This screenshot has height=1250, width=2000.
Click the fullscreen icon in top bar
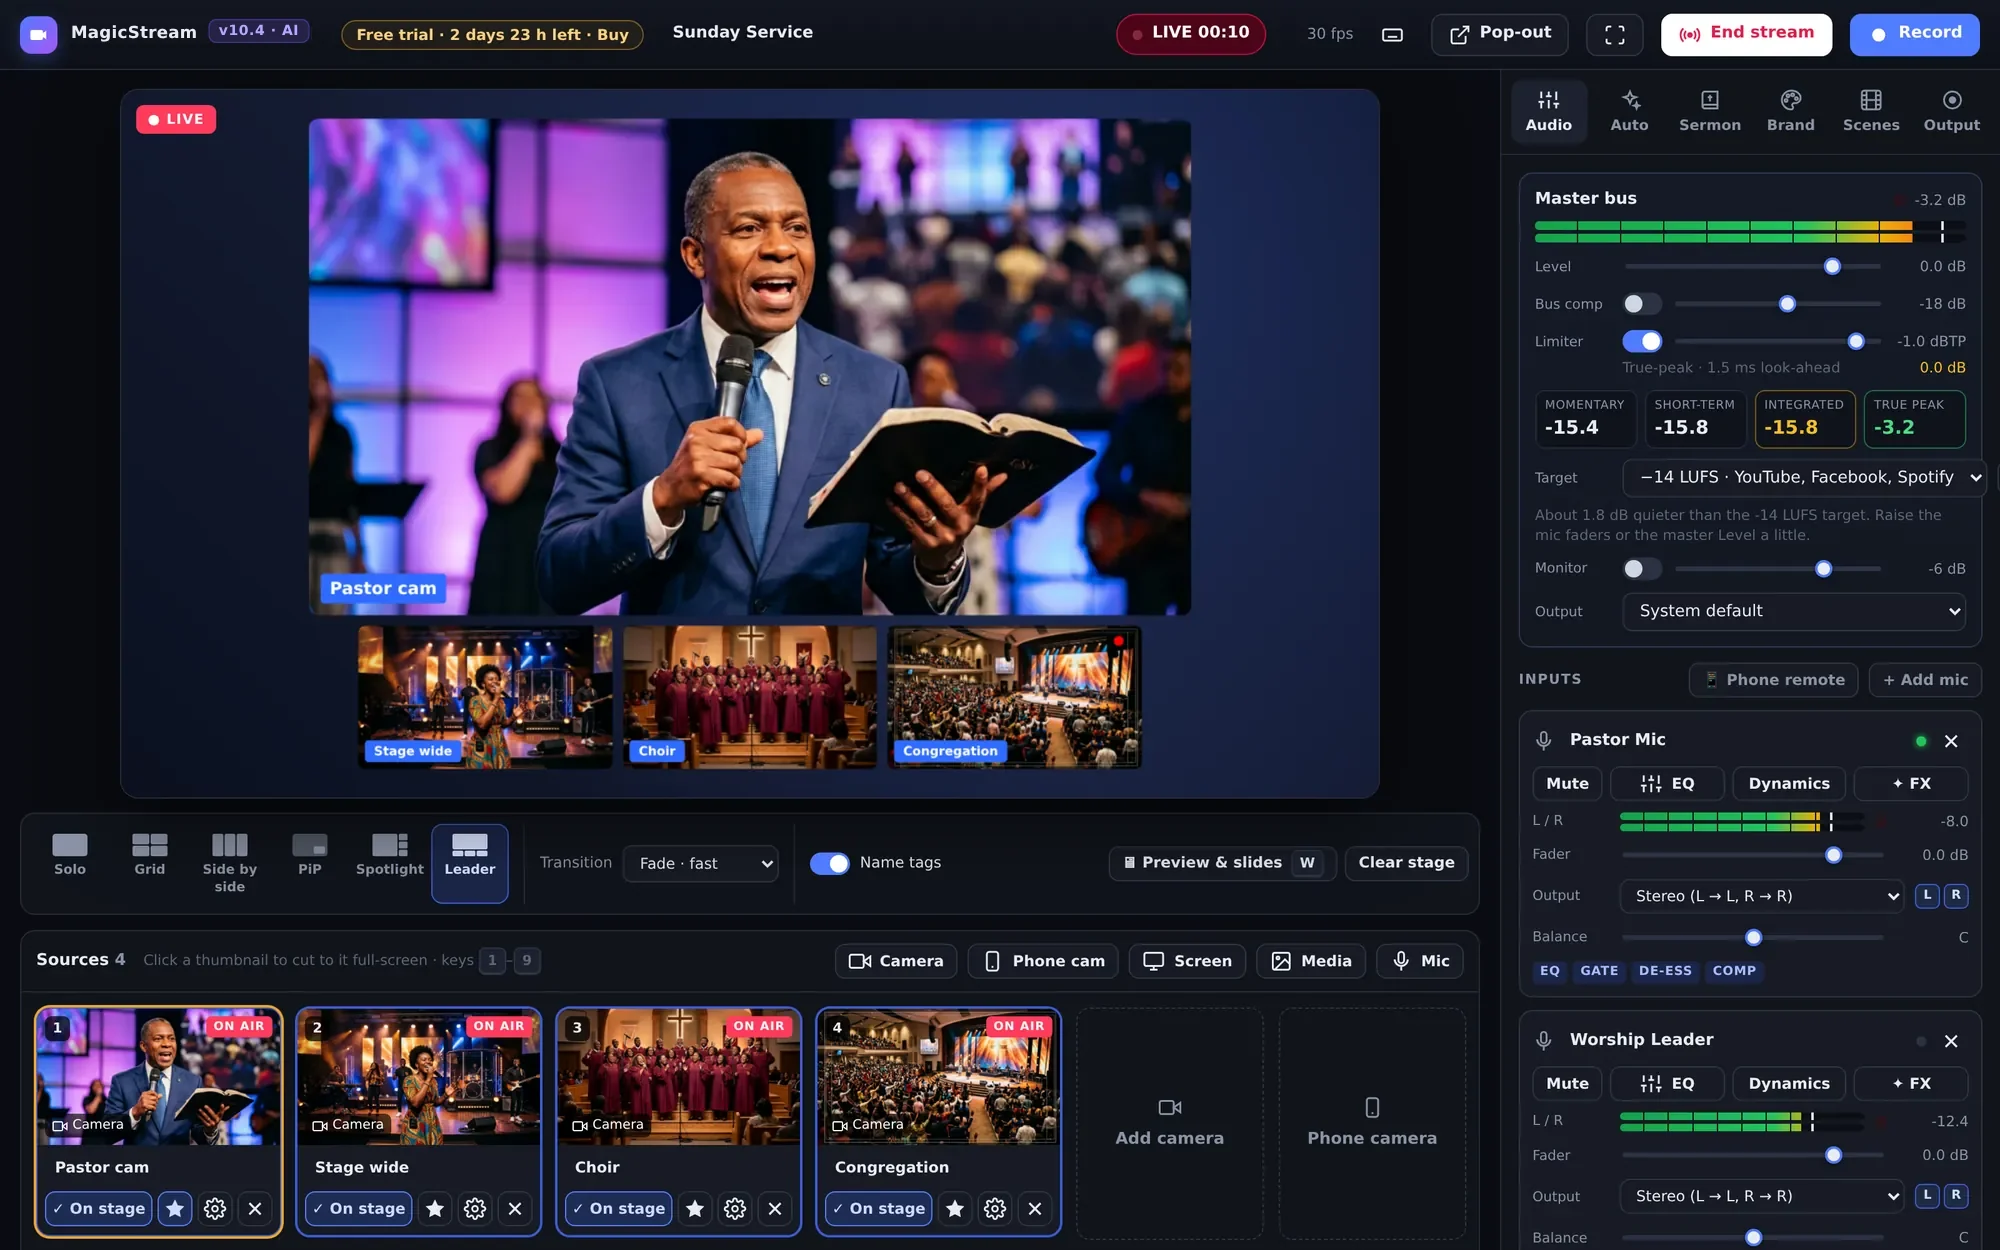pyautogui.click(x=1614, y=35)
